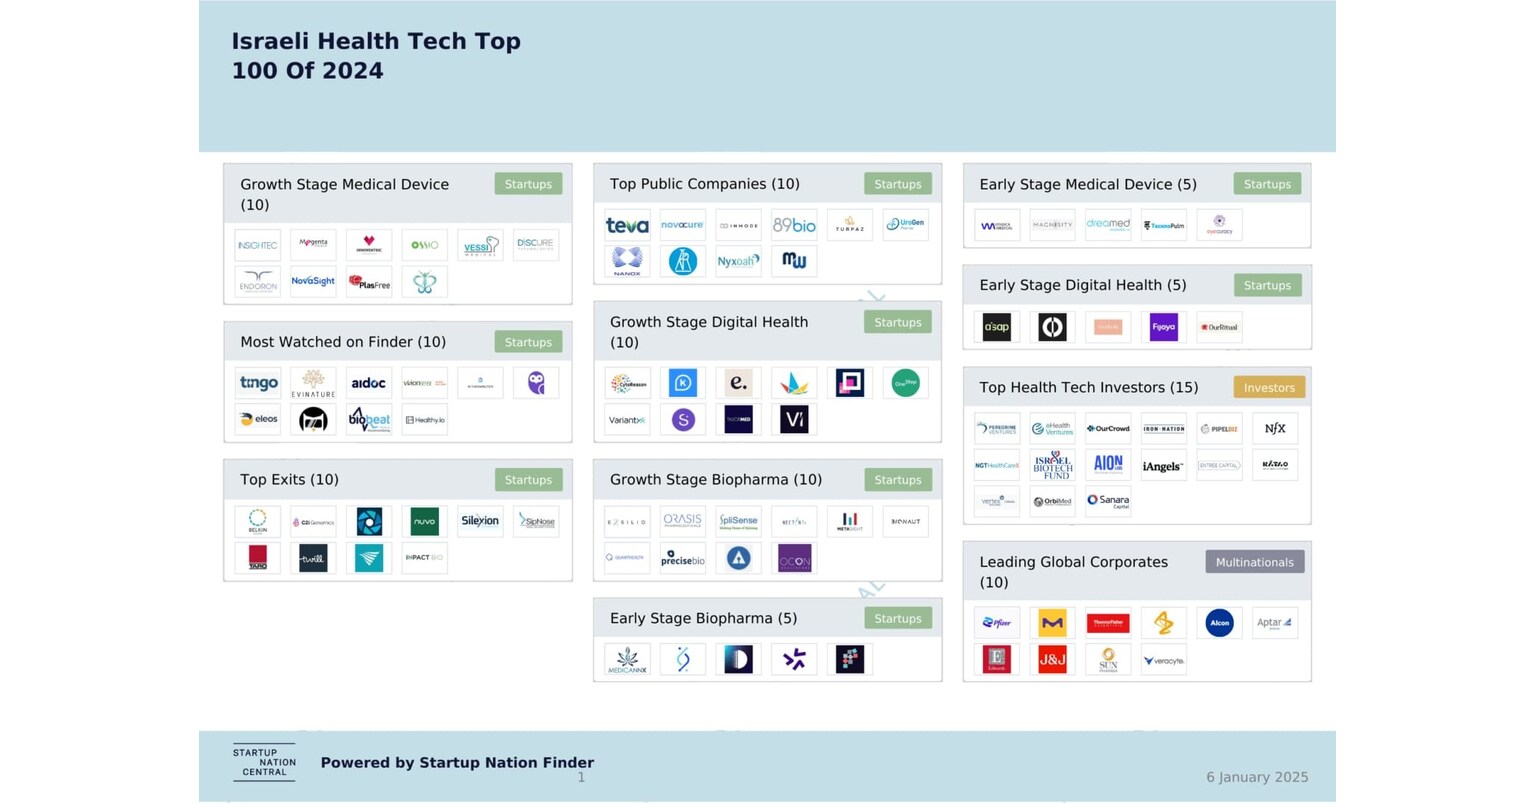
Task: Open the Healthy.io logo tile
Action: click(x=424, y=419)
